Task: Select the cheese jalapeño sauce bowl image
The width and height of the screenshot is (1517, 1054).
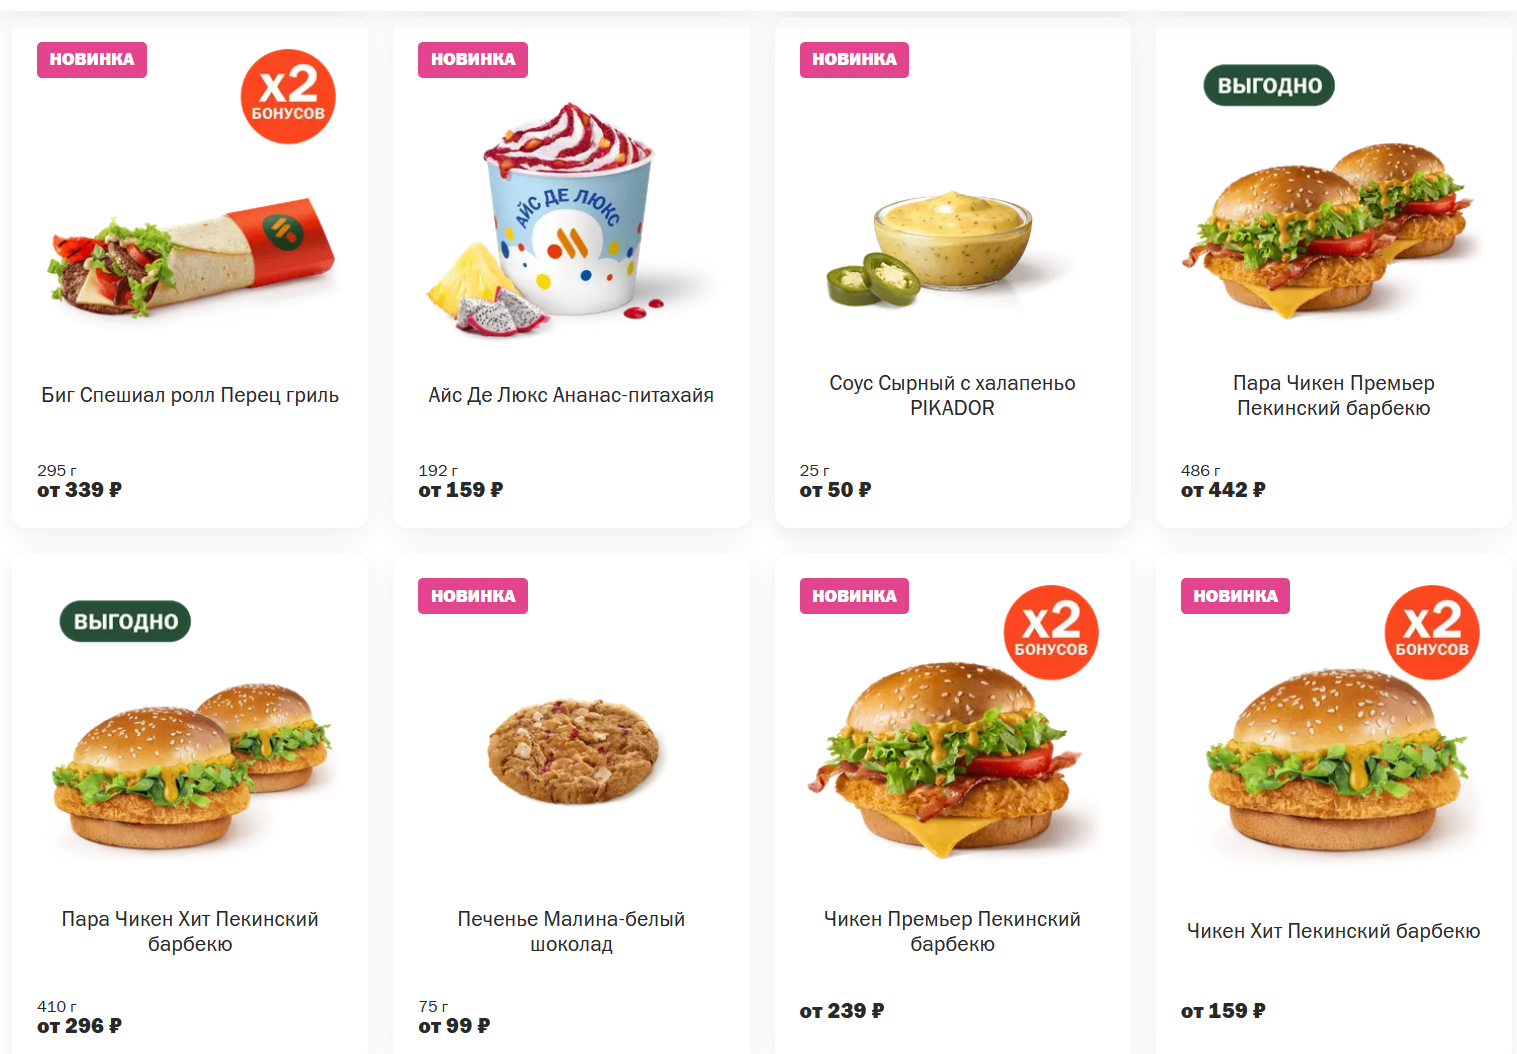Action: pos(930,247)
